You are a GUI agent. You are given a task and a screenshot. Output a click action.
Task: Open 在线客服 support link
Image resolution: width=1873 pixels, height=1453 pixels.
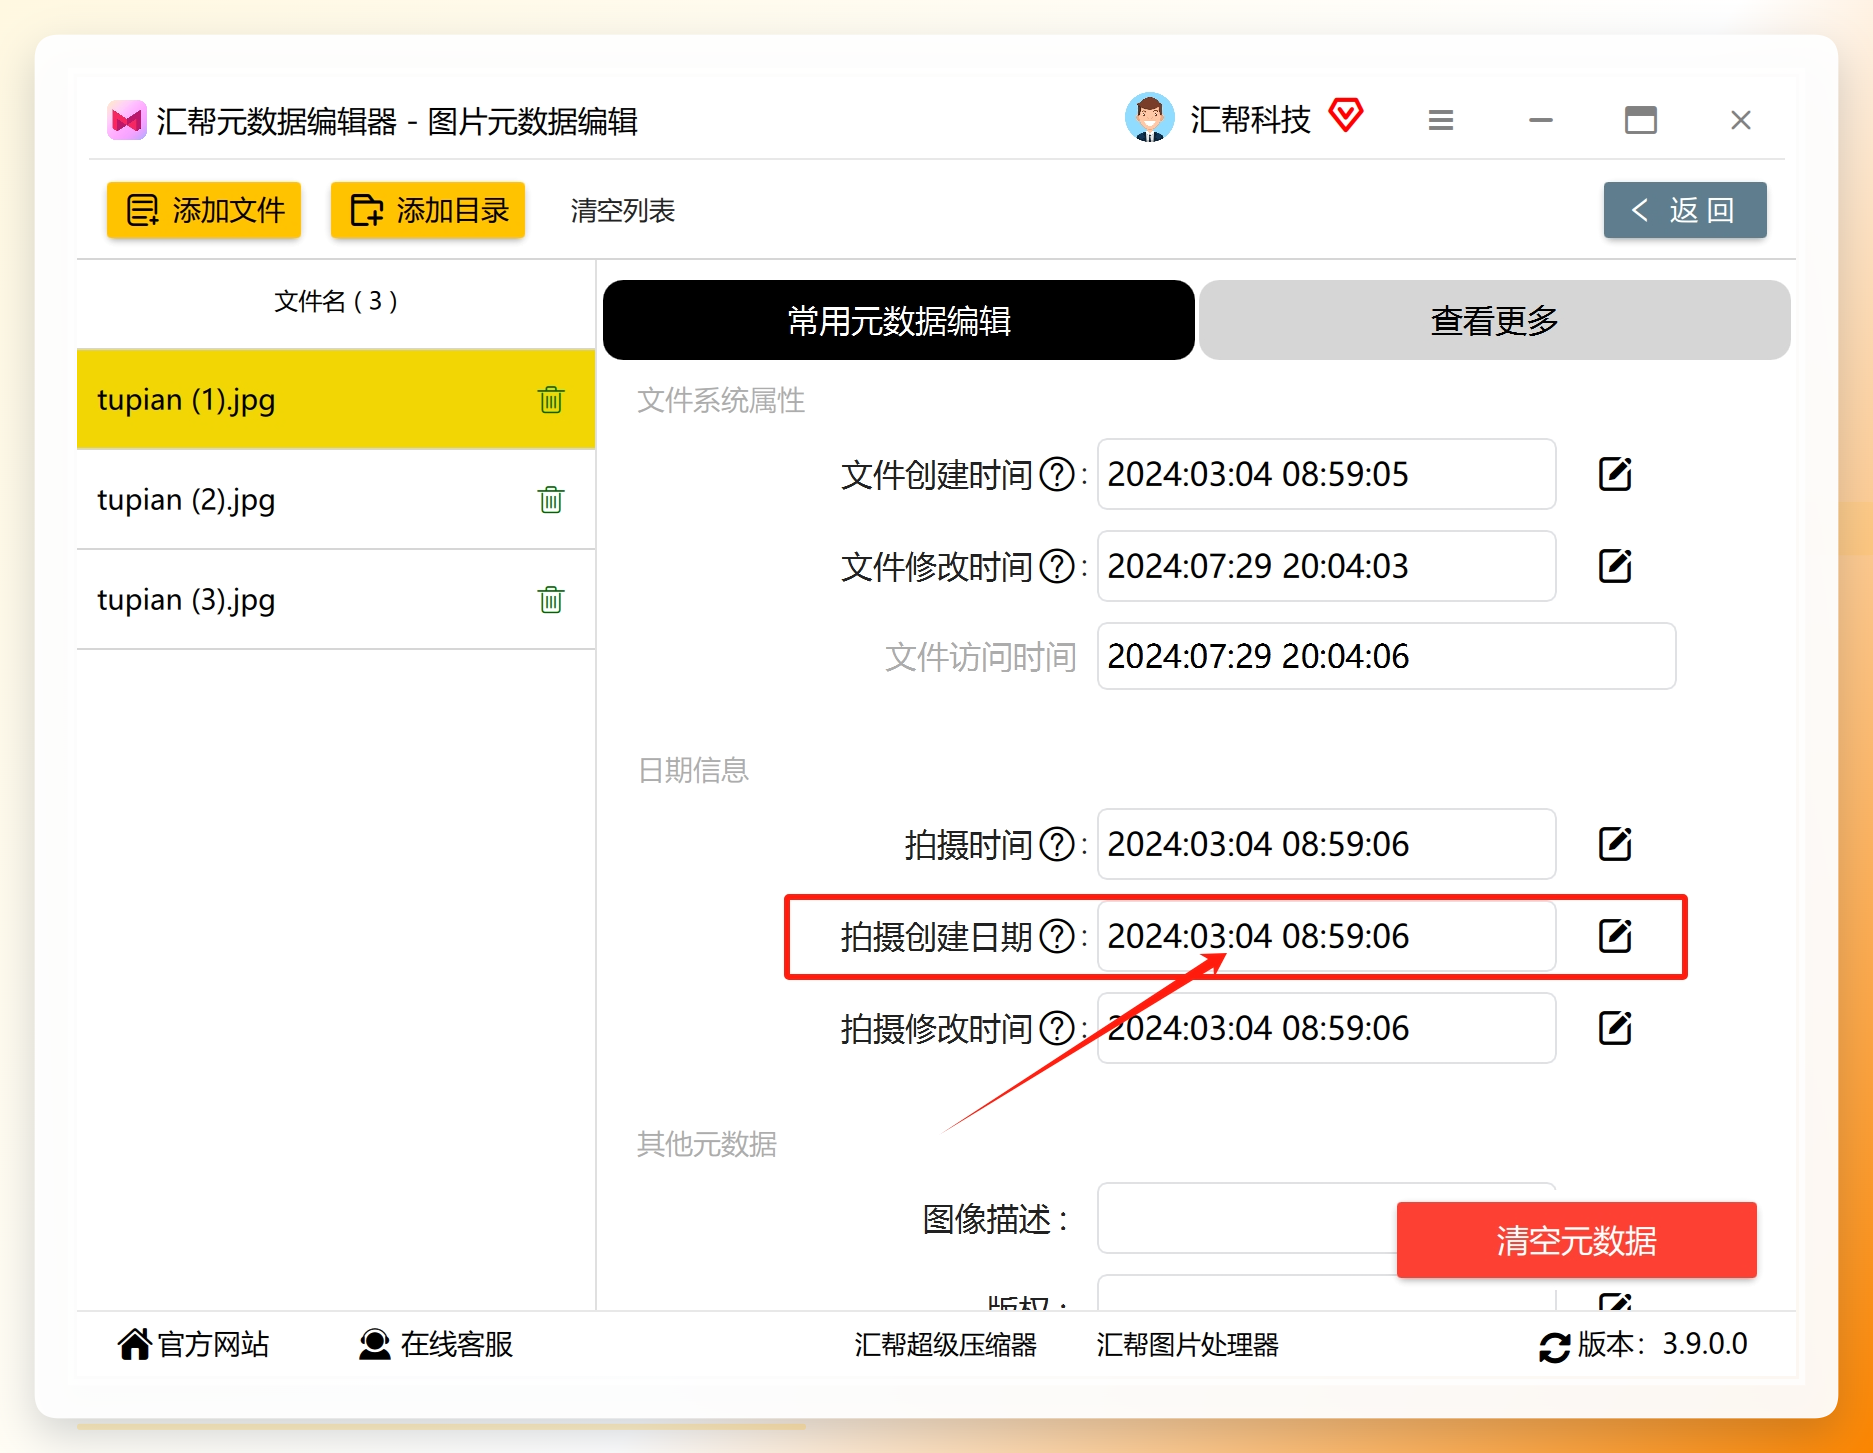click(x=436, y=1345)
